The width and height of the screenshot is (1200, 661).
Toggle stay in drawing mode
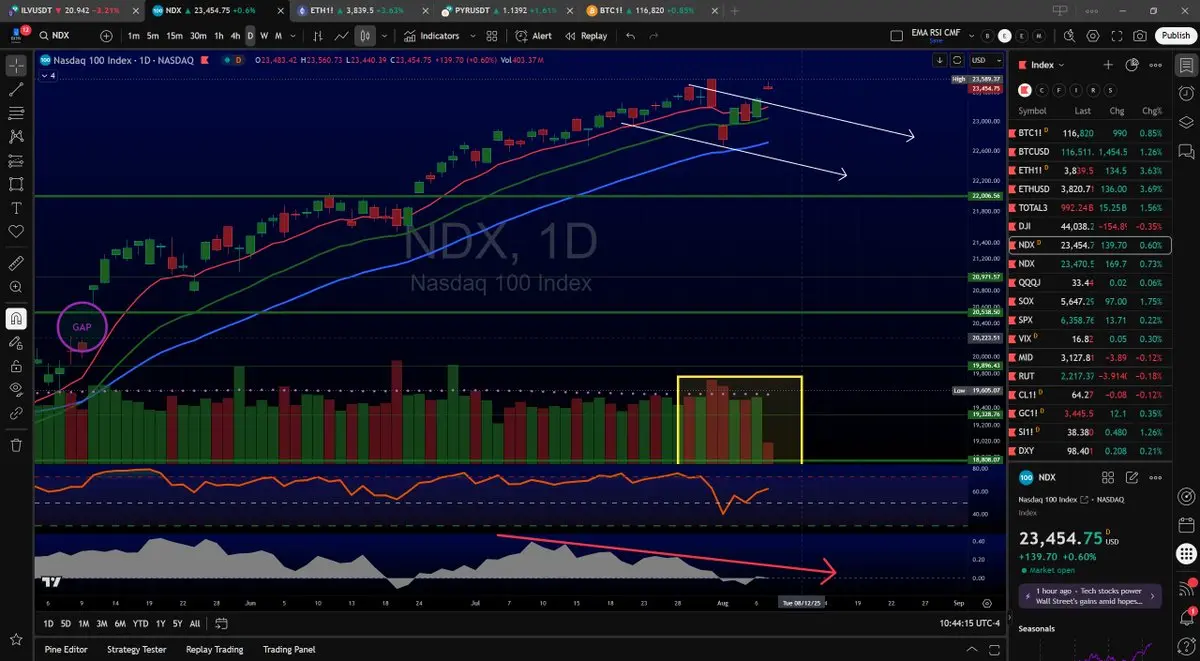click(16, 342)
